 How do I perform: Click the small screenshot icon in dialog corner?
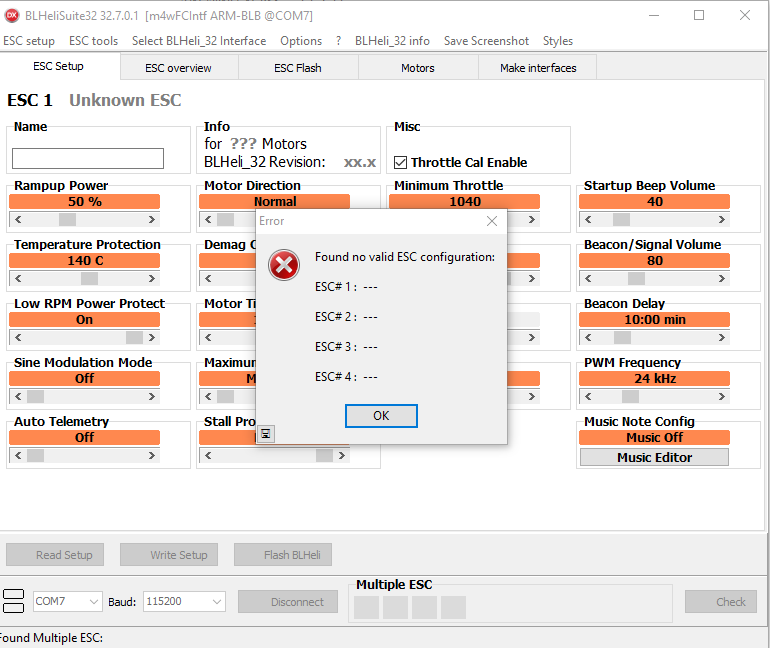(x=266, y=433)
